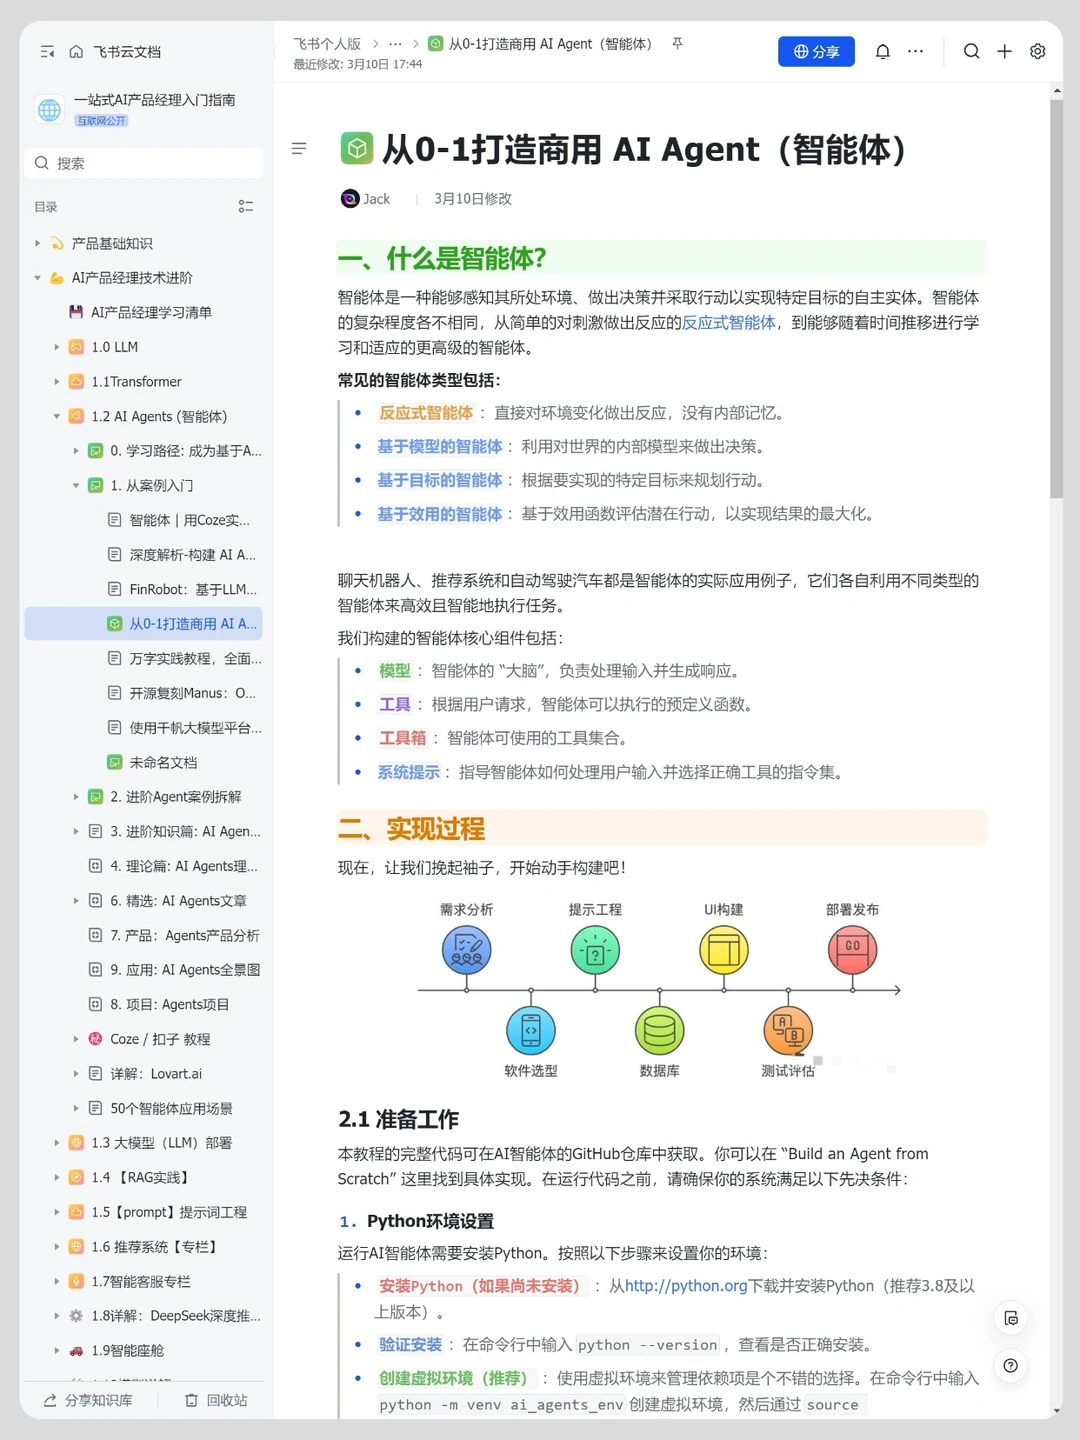Click the 软件选型 diagram icon
Viewport: 1080px width, 1440px height.
tap(531, 1030)
